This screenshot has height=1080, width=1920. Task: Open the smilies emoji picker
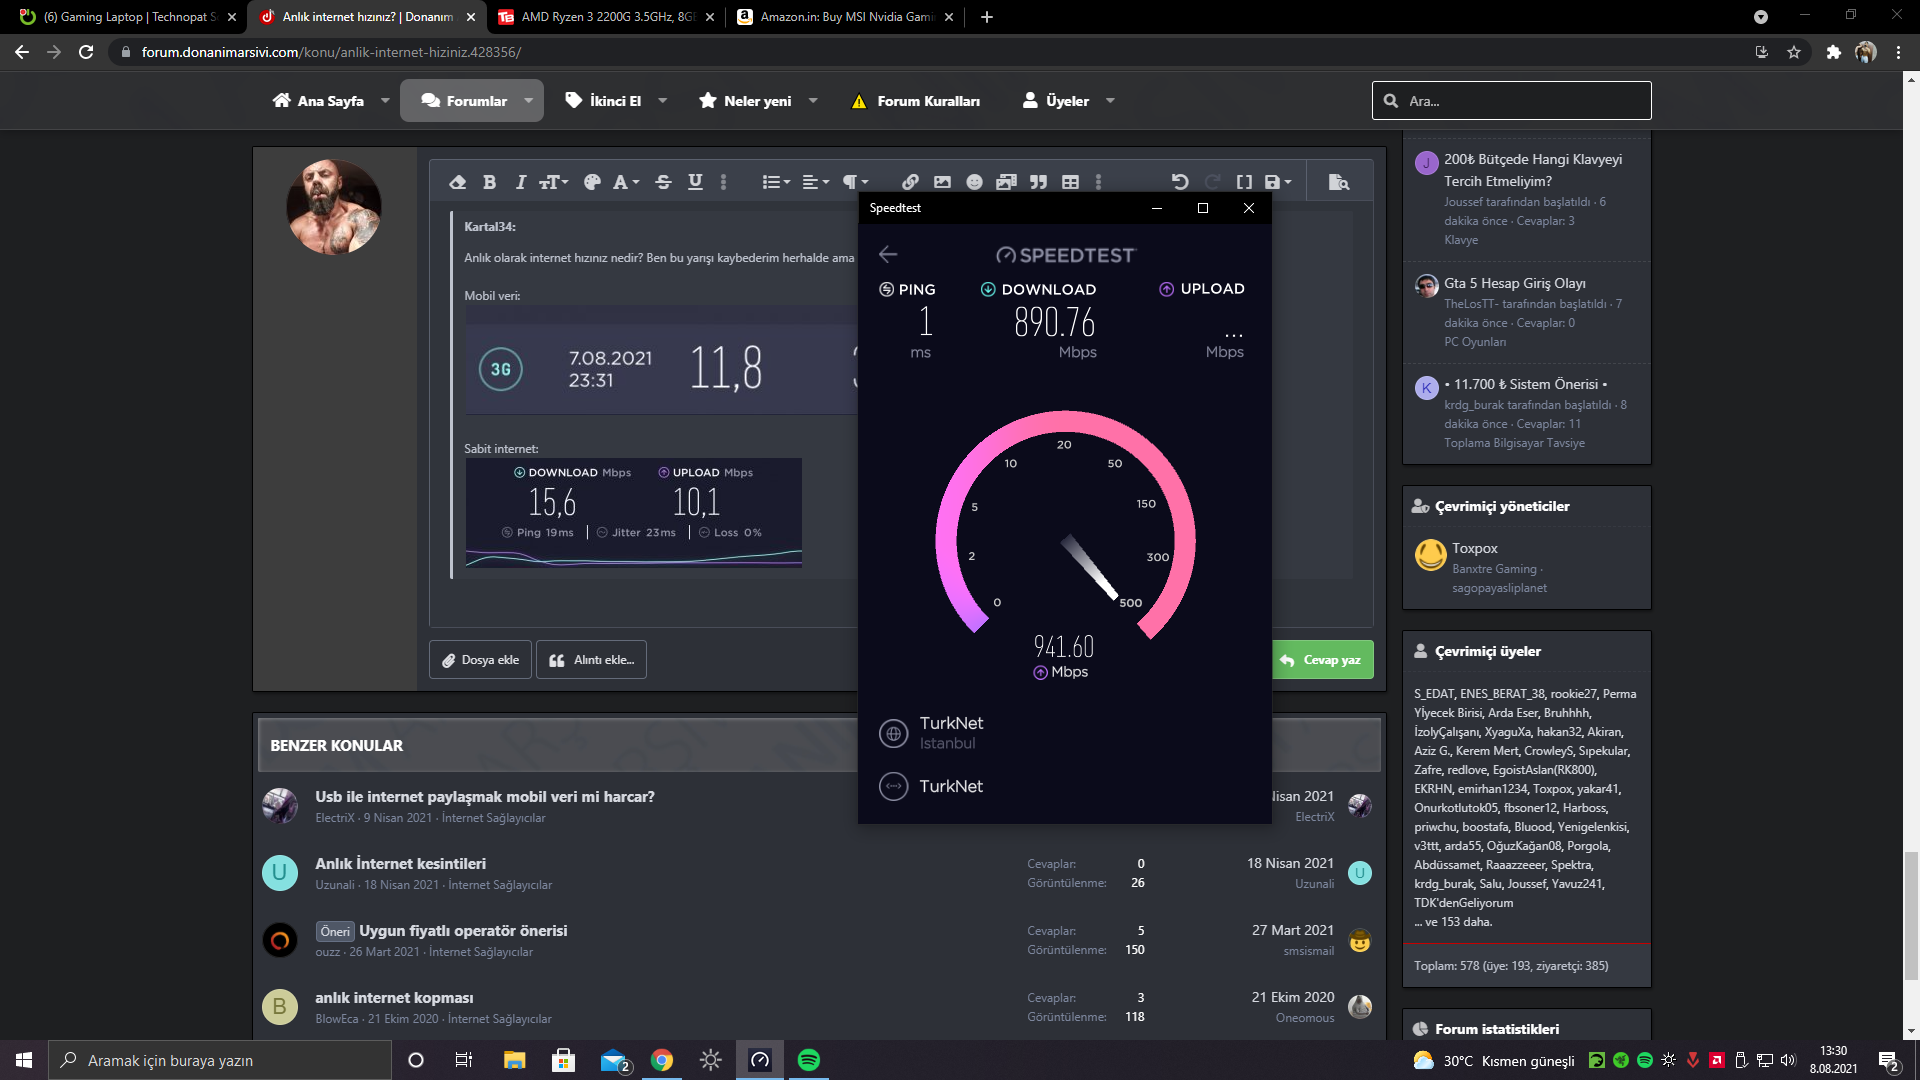(975, 182)
